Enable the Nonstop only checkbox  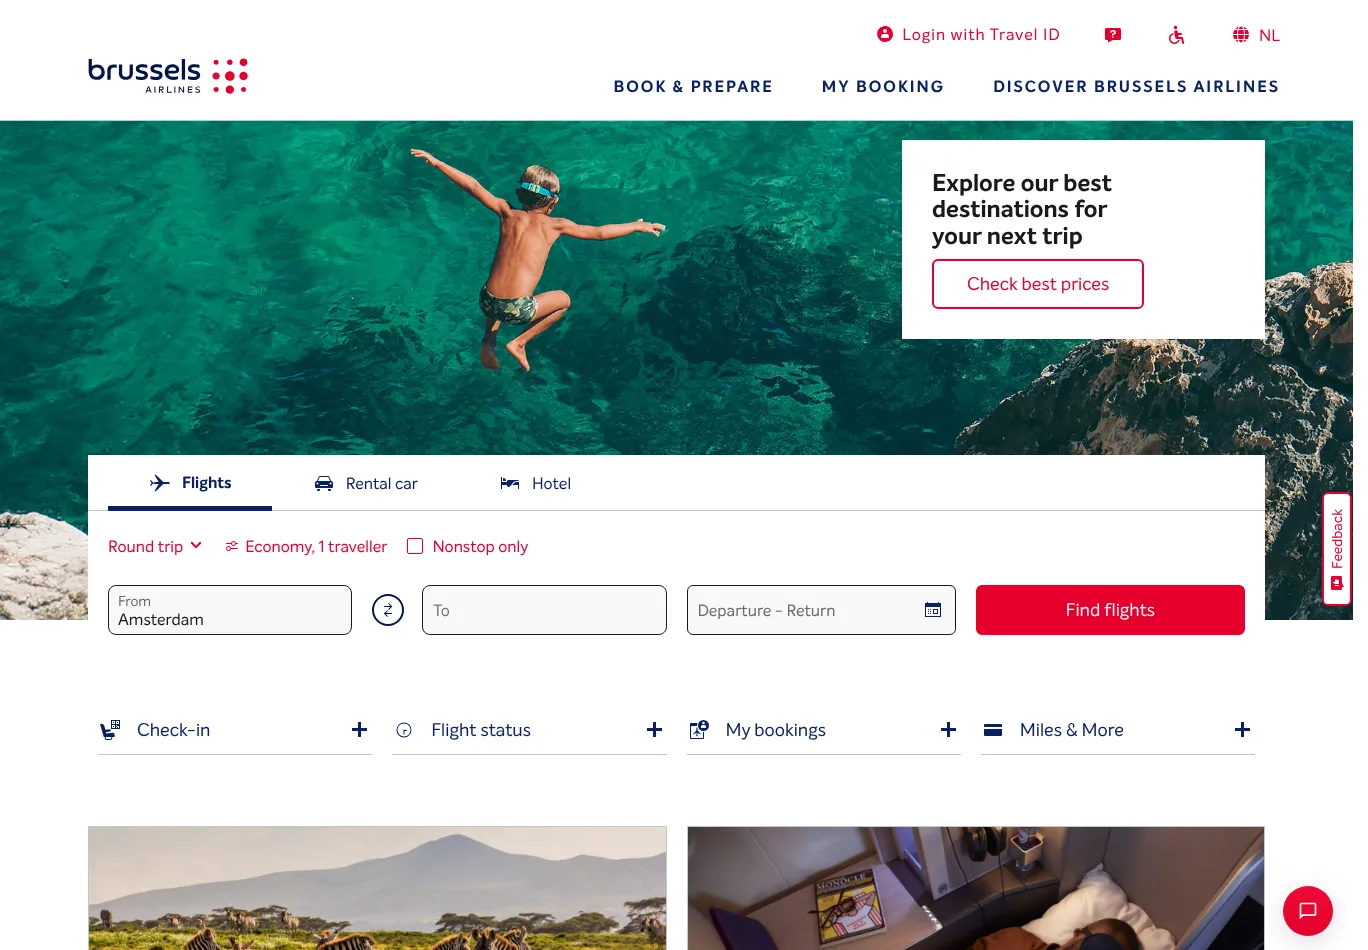415,546
